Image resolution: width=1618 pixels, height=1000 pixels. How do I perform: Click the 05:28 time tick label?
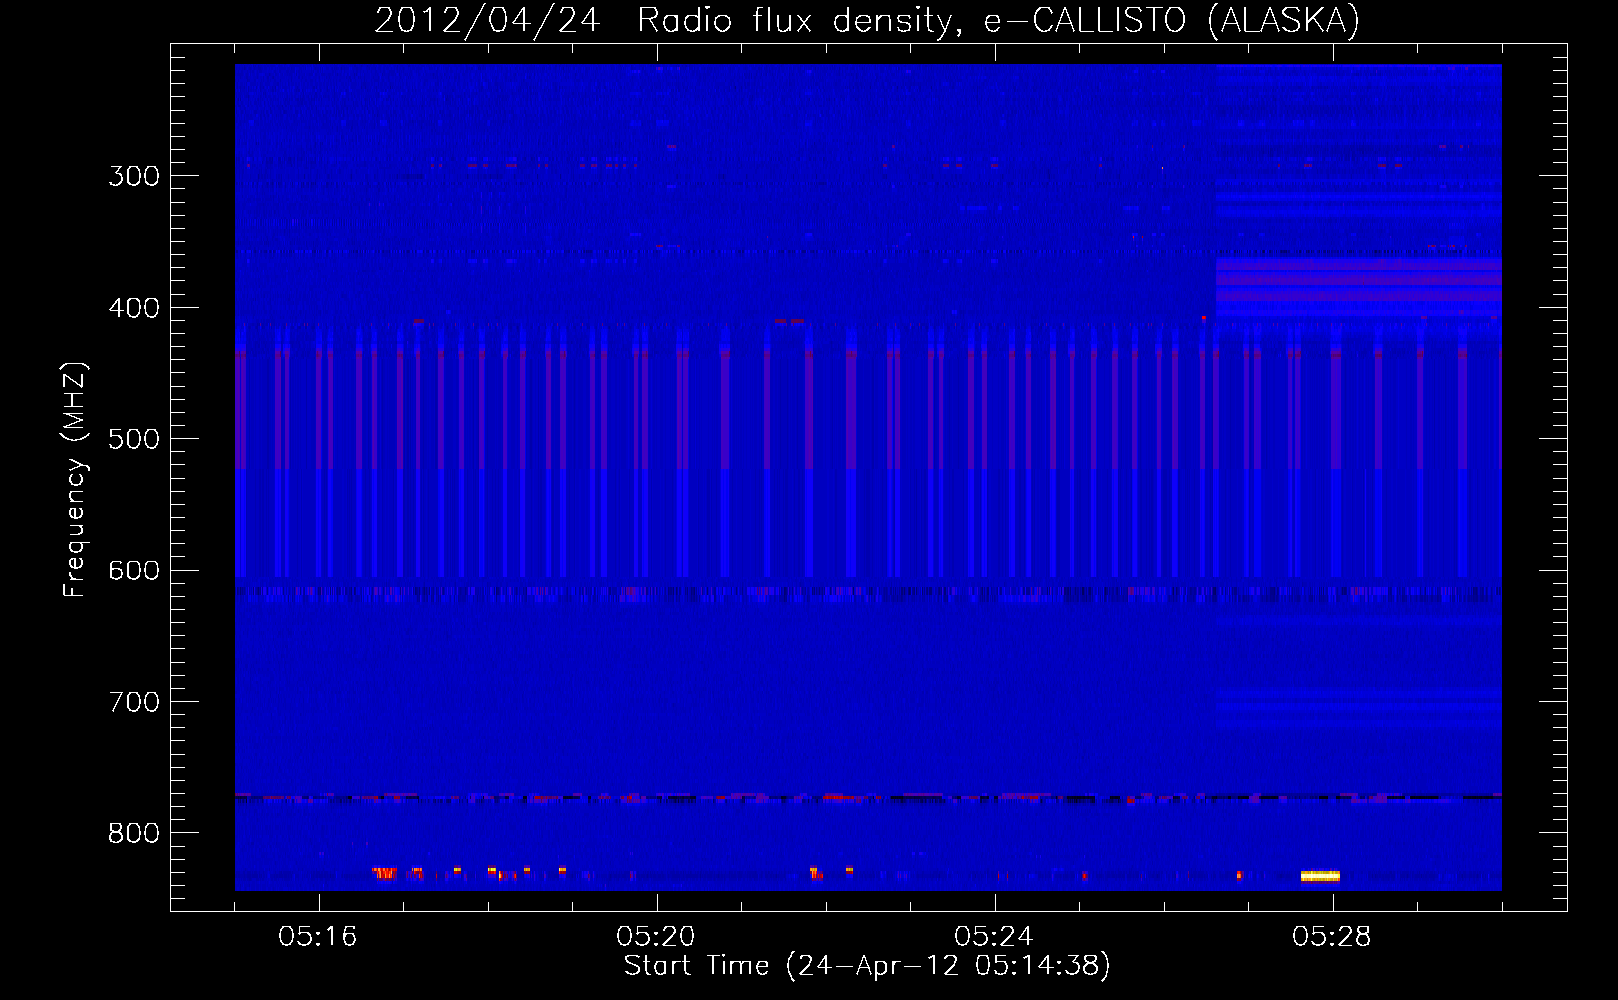(1332, 937)
